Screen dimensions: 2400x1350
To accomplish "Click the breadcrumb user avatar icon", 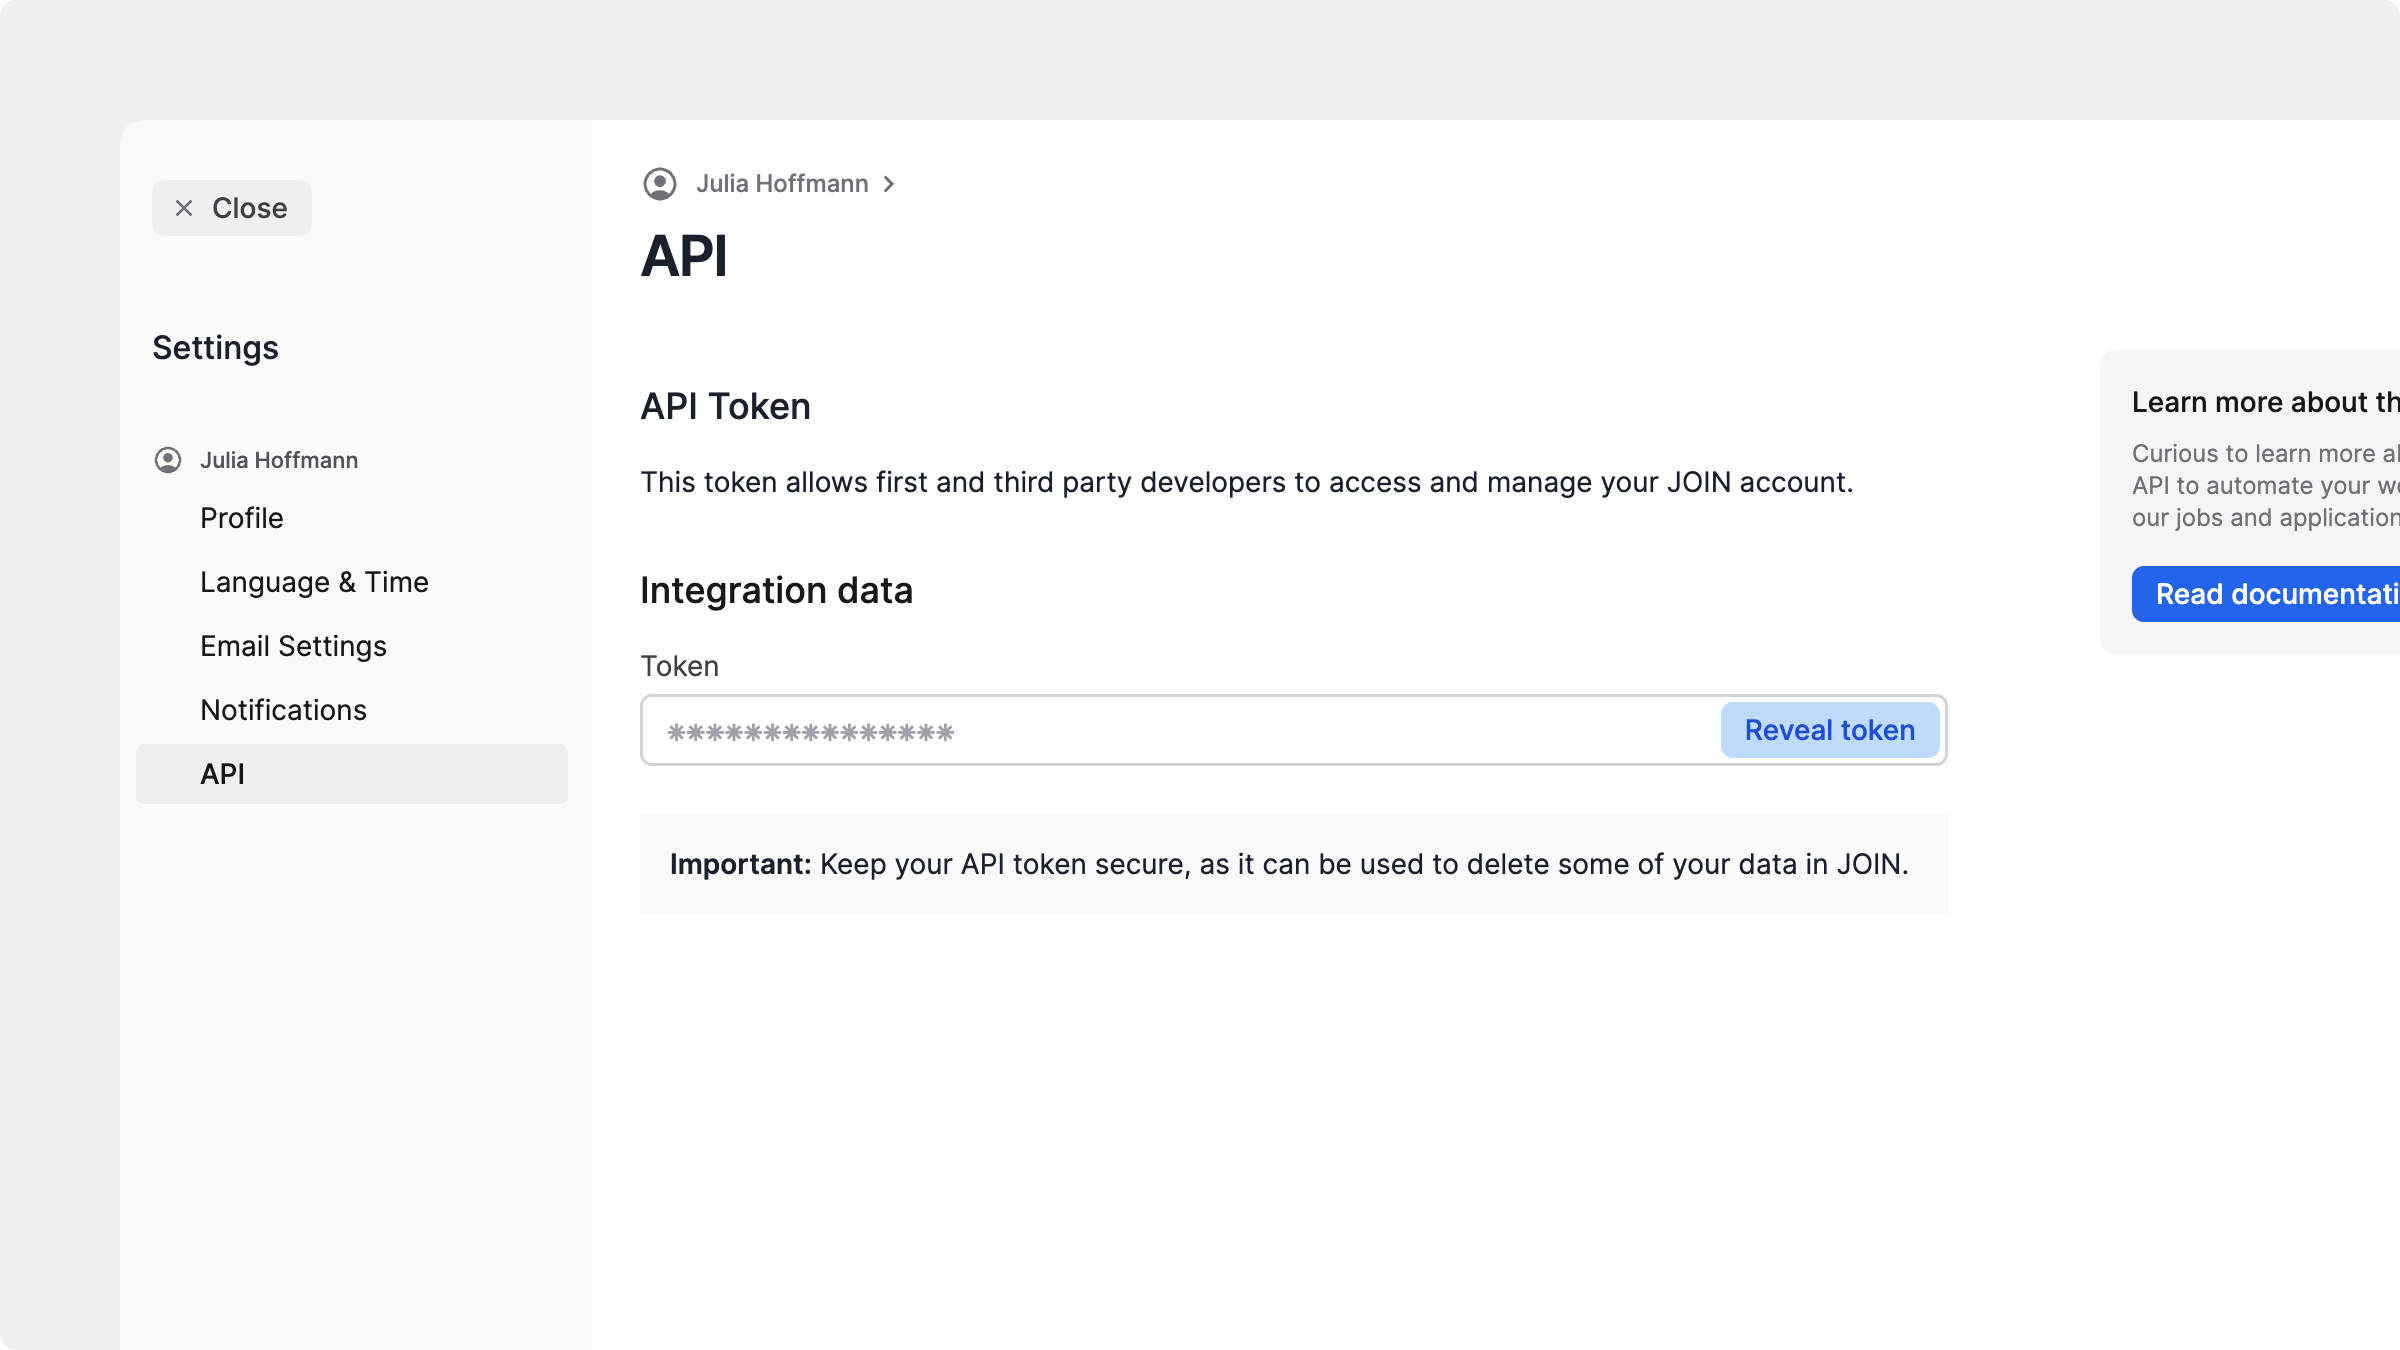I will coord(660,184).
